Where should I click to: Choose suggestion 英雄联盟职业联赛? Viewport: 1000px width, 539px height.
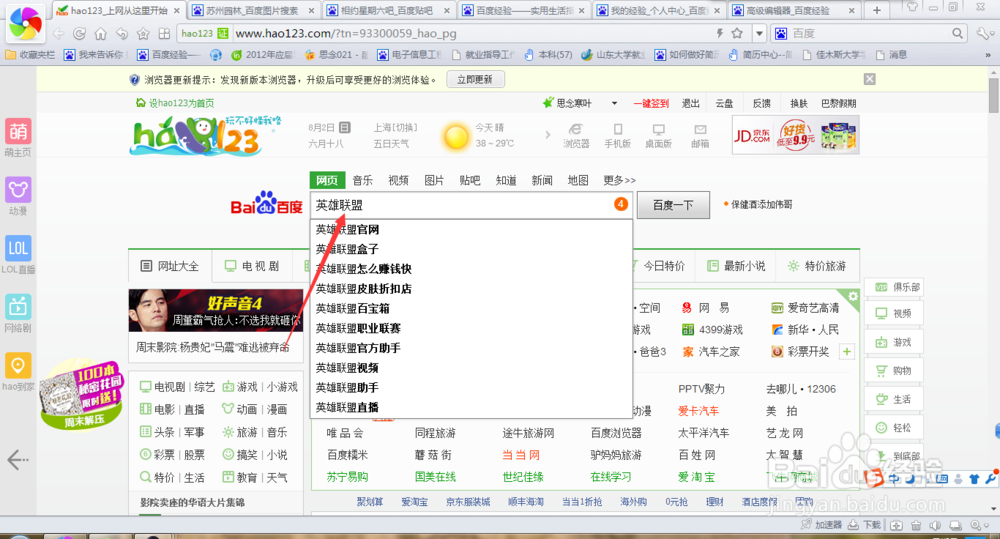[x=471, y=328]
